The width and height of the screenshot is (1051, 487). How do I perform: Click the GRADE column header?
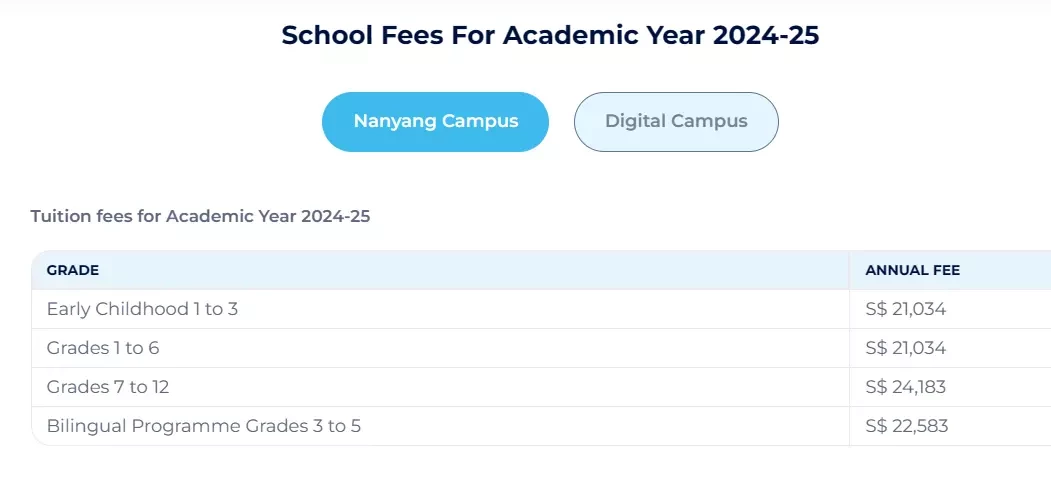point(72,271)
